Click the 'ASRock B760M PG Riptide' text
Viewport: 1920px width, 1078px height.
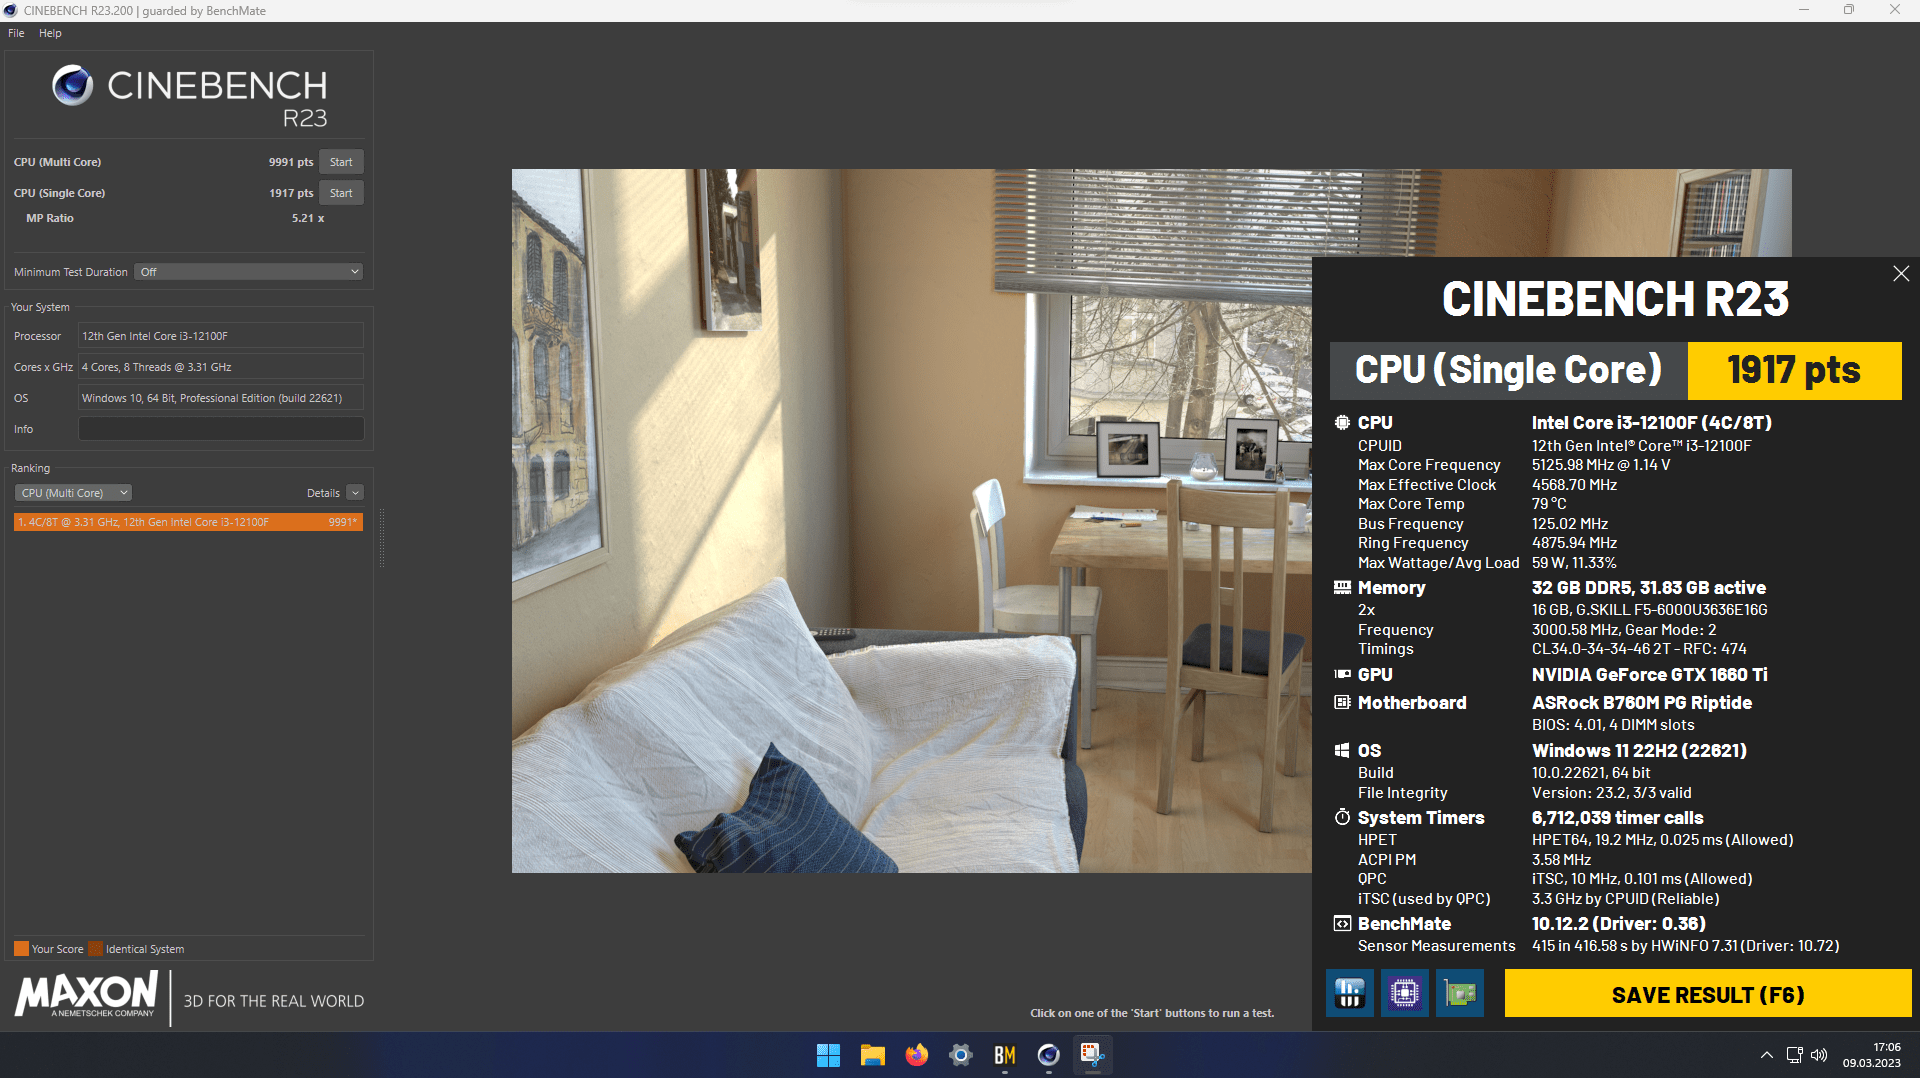coord(1642,703)
